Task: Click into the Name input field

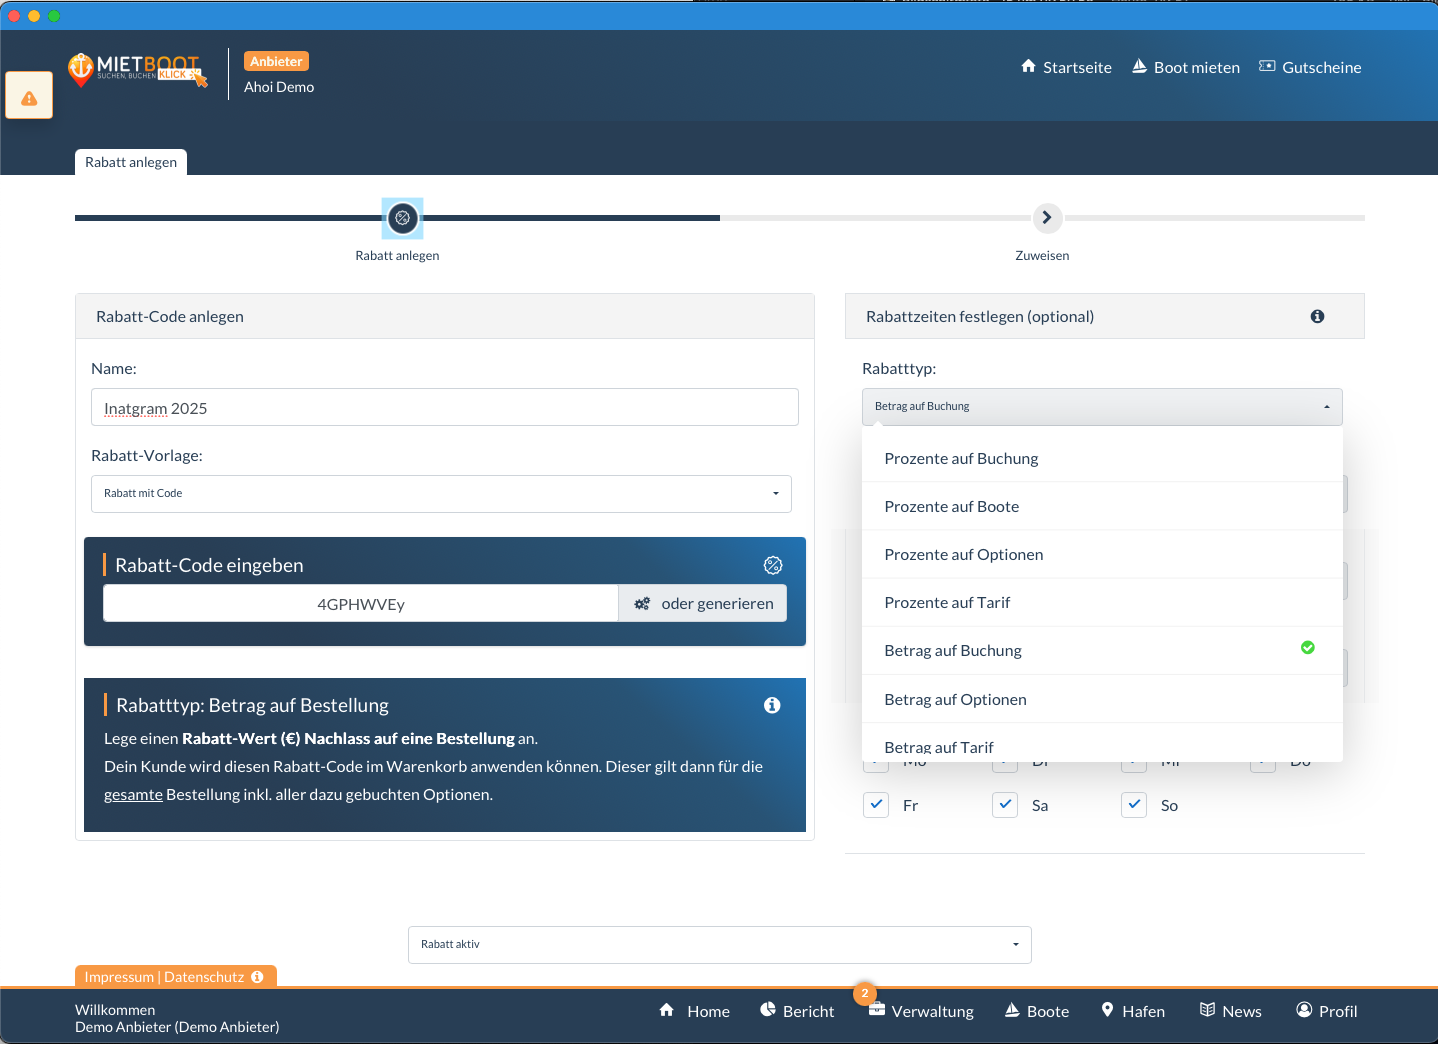Action: [x=444, y=408]
